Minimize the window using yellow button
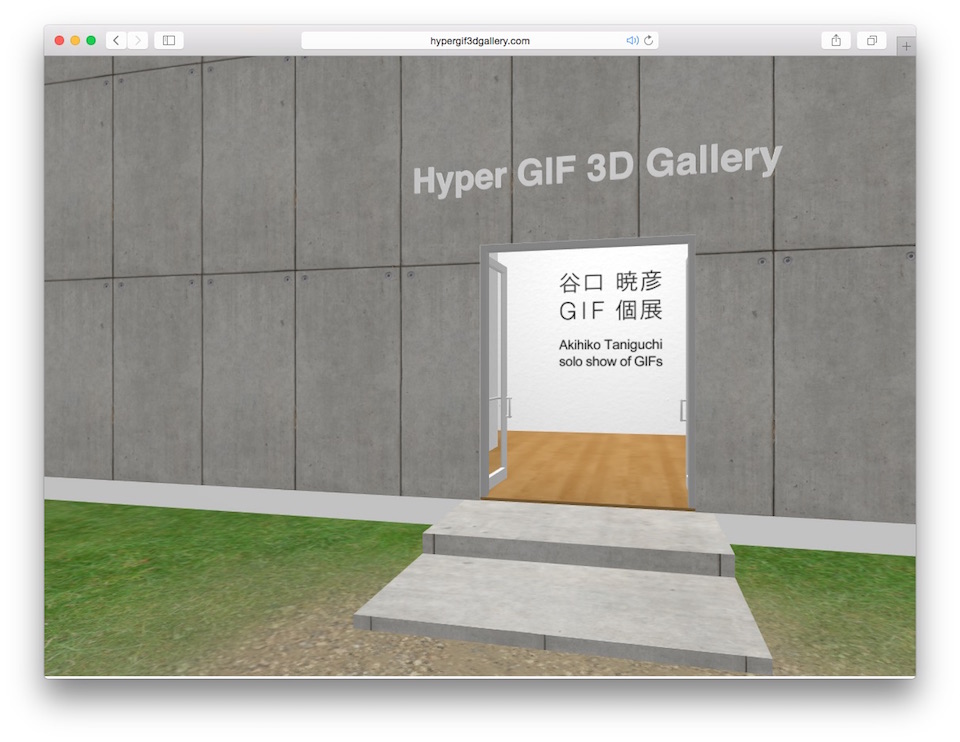Image resolution: width=960 pixels, height=742 pixels. (x=75, y=41)
